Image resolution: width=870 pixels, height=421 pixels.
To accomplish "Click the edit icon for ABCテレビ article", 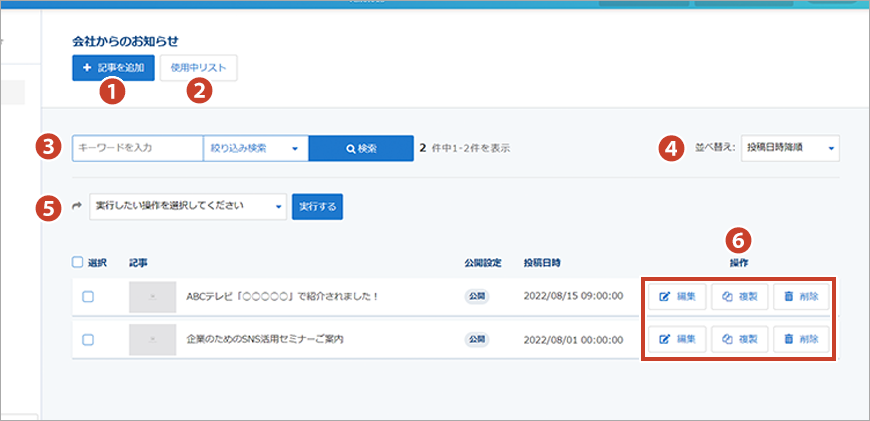I will tap(665, 297).
